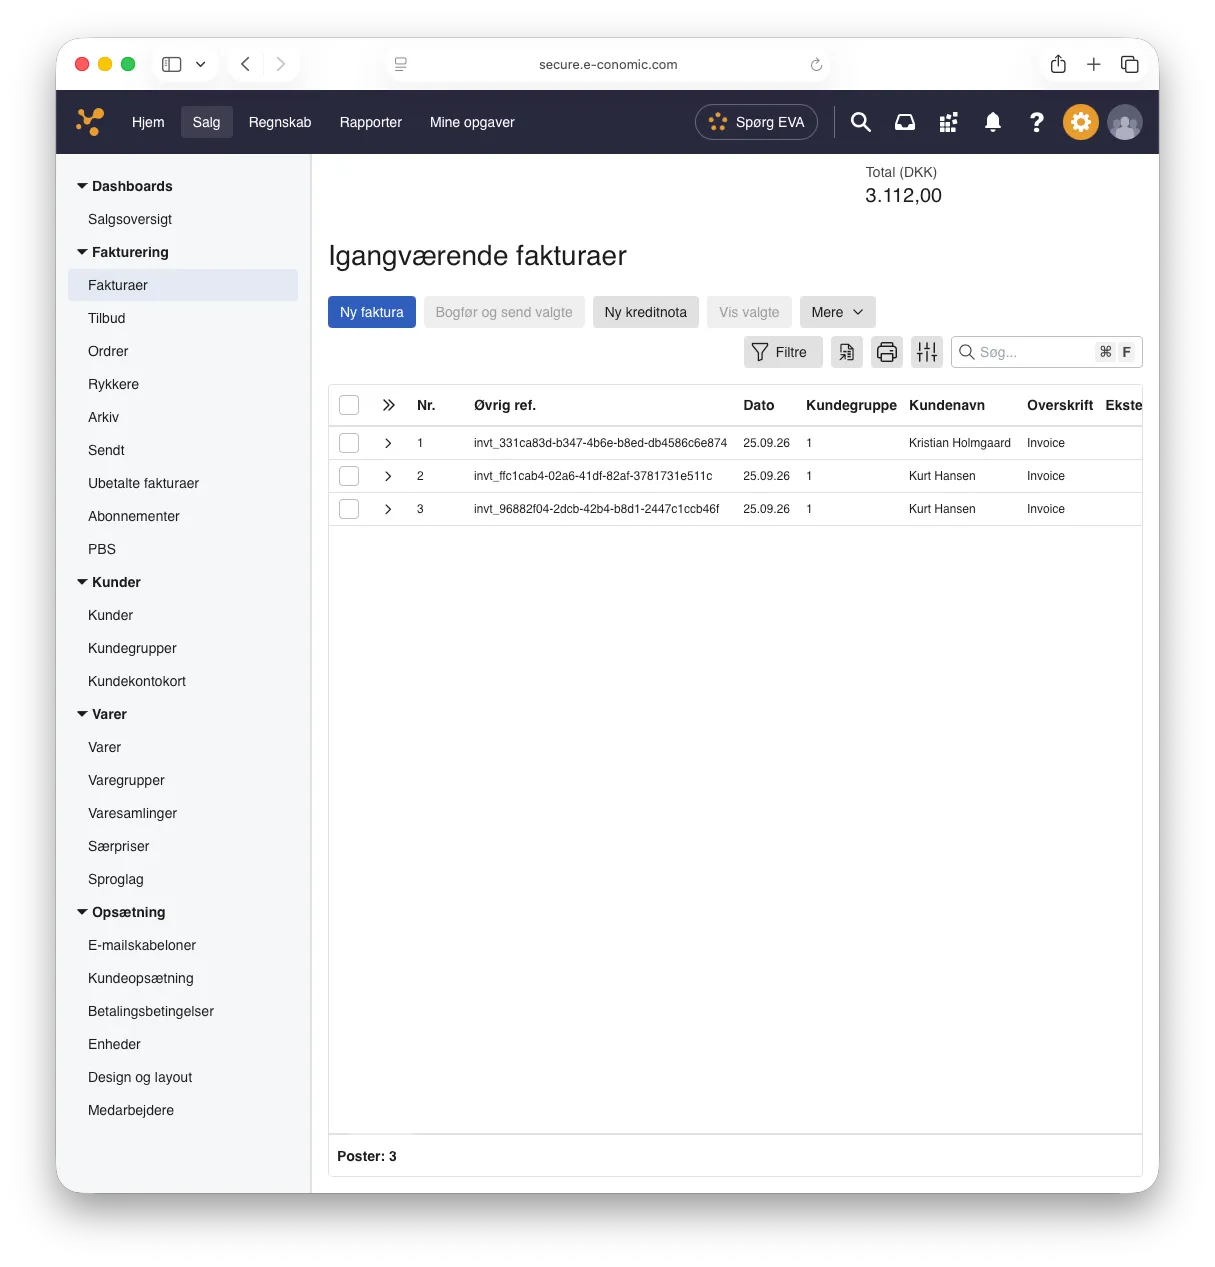Click the Søg search field

(1046, 352)
